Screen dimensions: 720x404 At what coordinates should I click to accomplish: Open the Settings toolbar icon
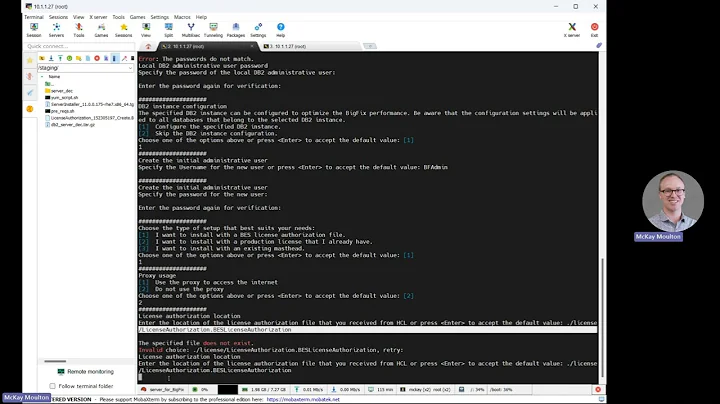click(258, 30)
